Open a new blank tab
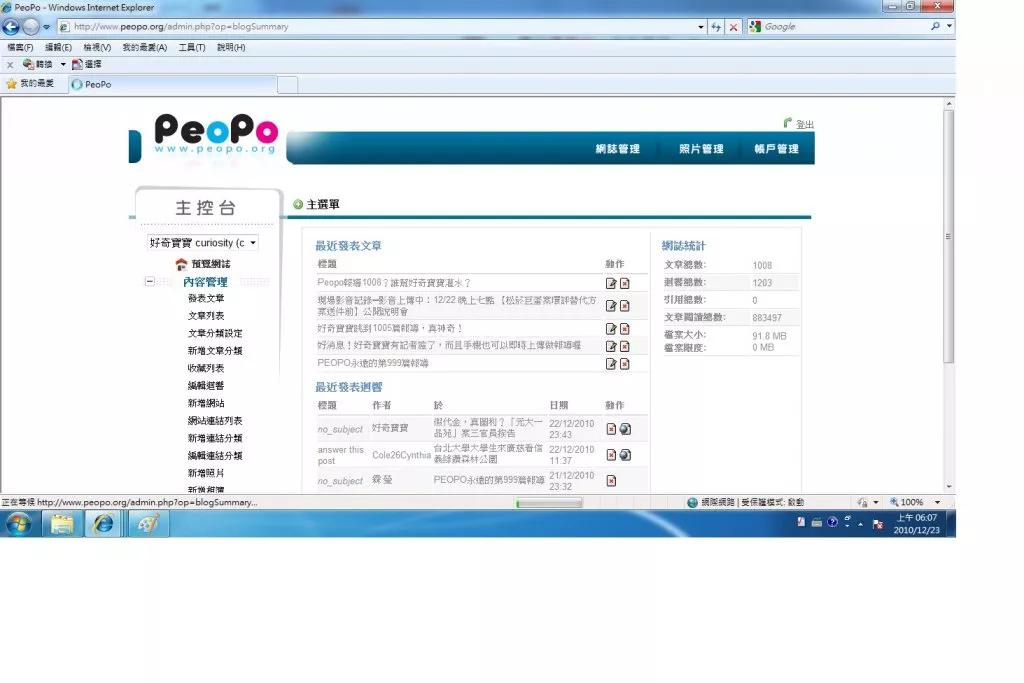Image resolution: width=1024 pixels, height=683 pixels. (287, 85)
